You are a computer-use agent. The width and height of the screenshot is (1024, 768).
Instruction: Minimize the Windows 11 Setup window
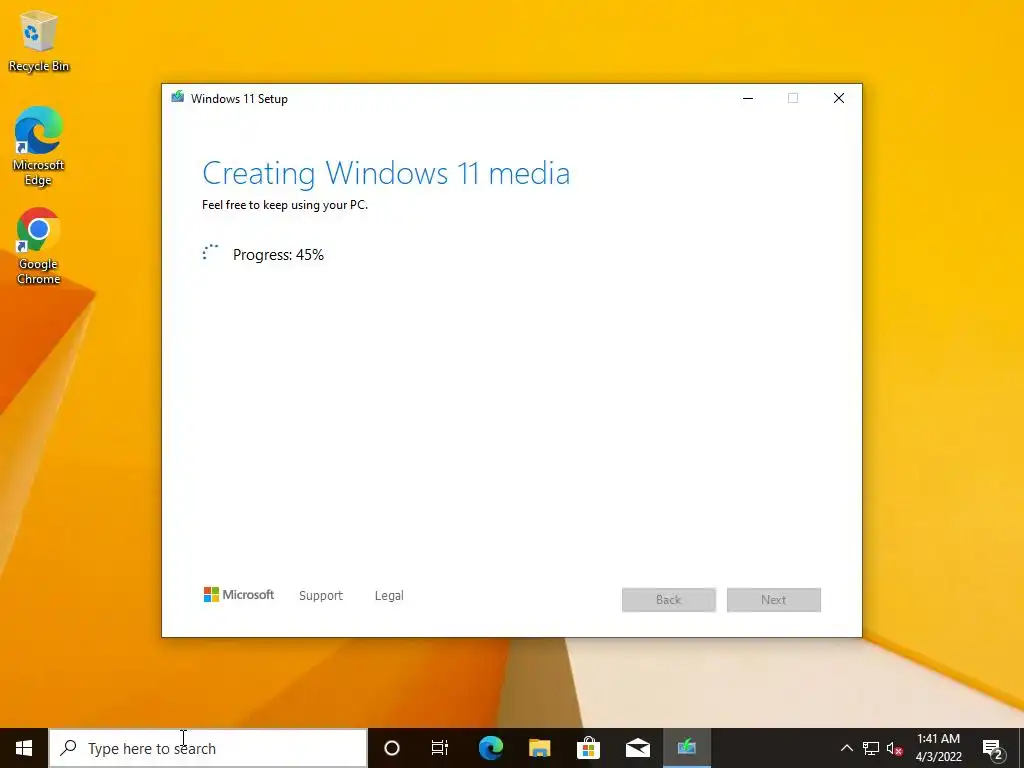click(x=748, y=98)
